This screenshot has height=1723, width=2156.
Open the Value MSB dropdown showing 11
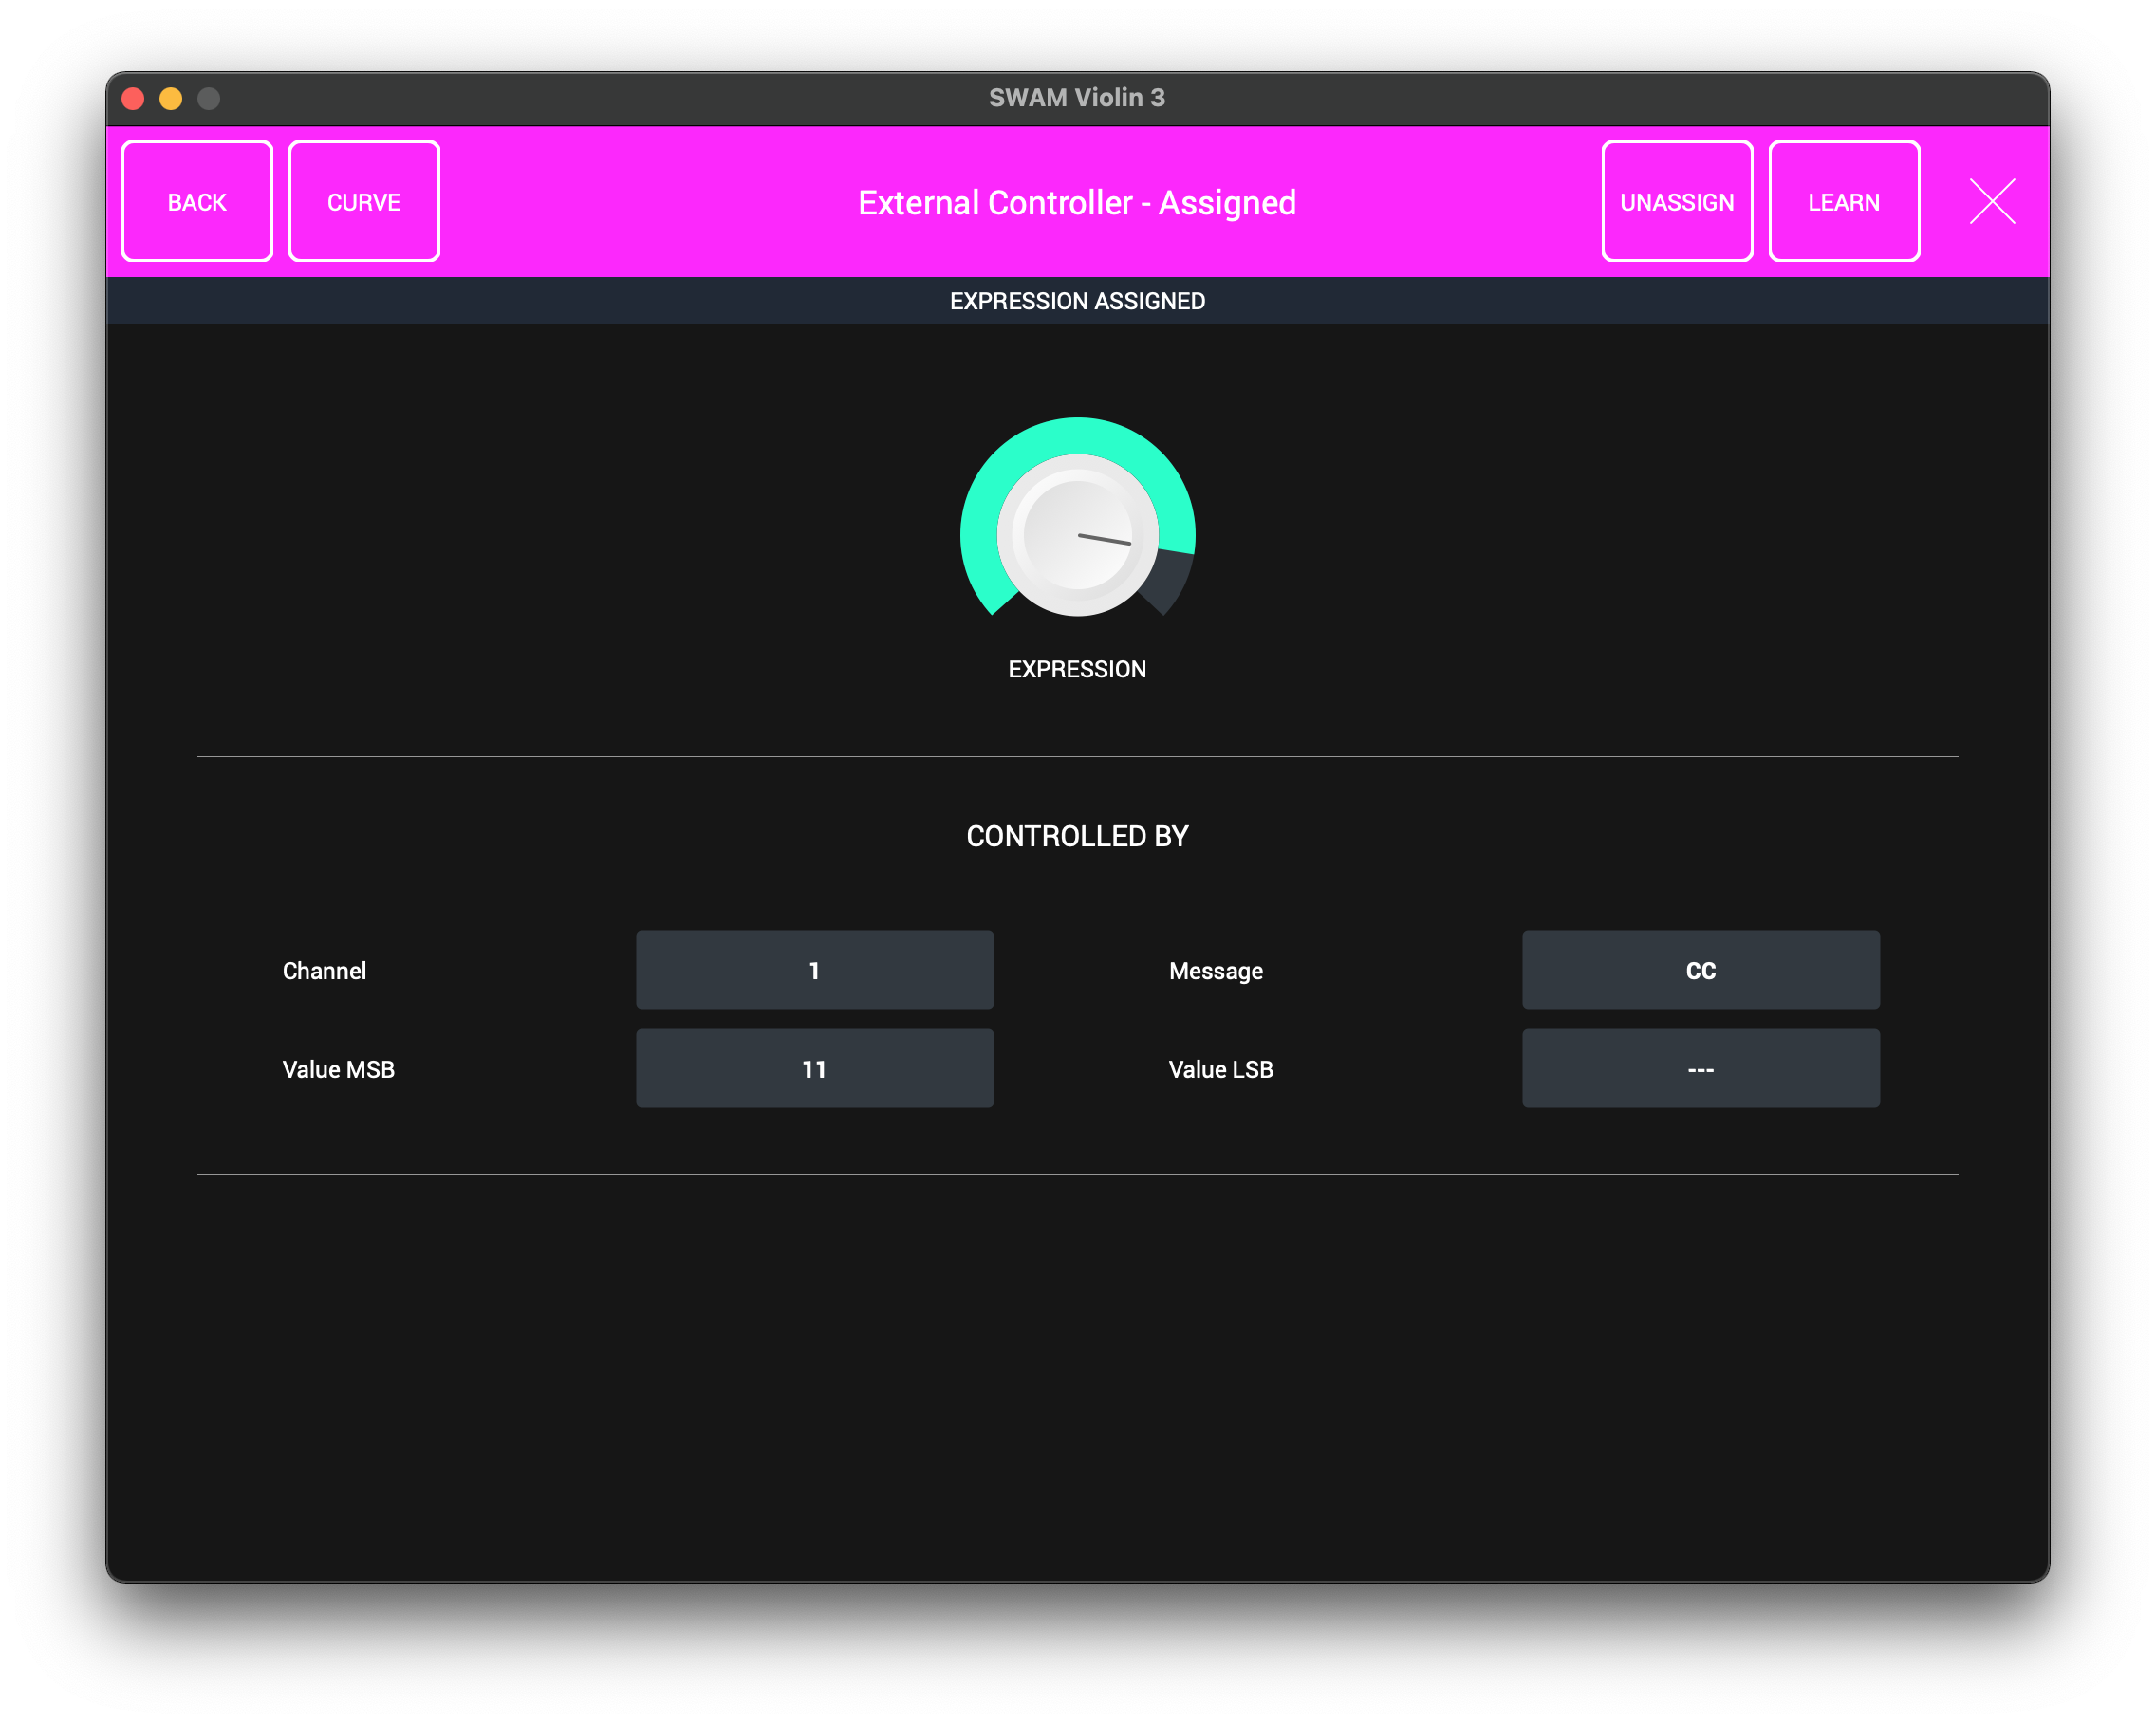(x=815, y=1069)
